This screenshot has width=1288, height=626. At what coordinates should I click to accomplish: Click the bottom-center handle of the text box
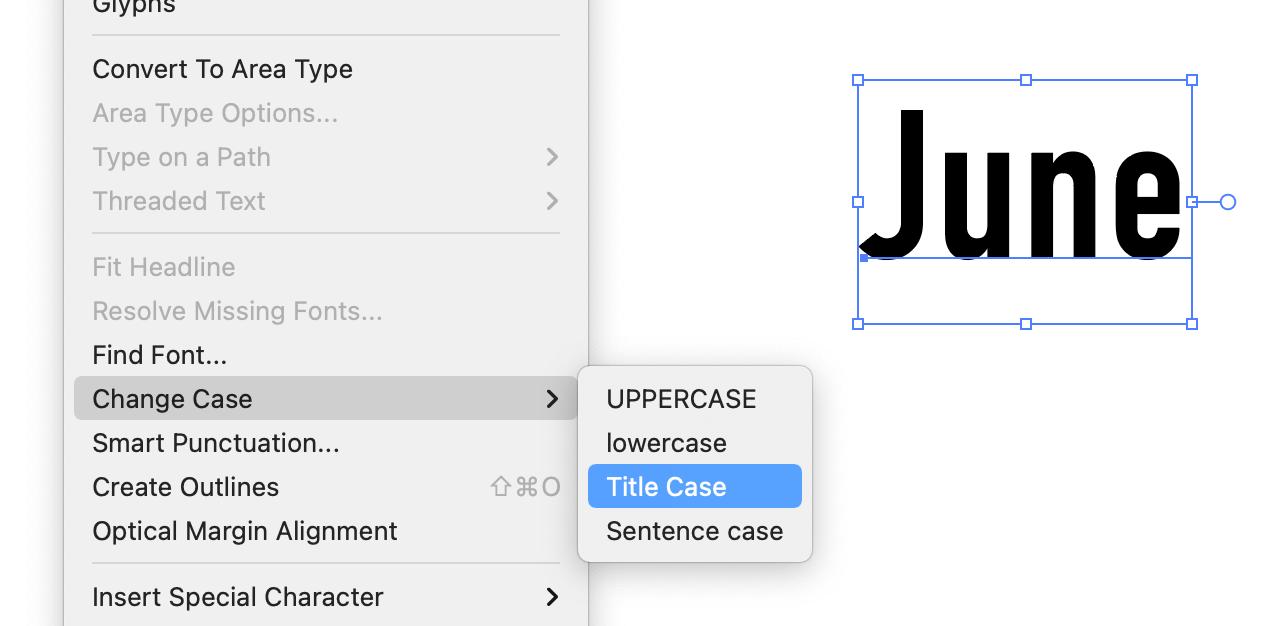tap(1025, 324)
